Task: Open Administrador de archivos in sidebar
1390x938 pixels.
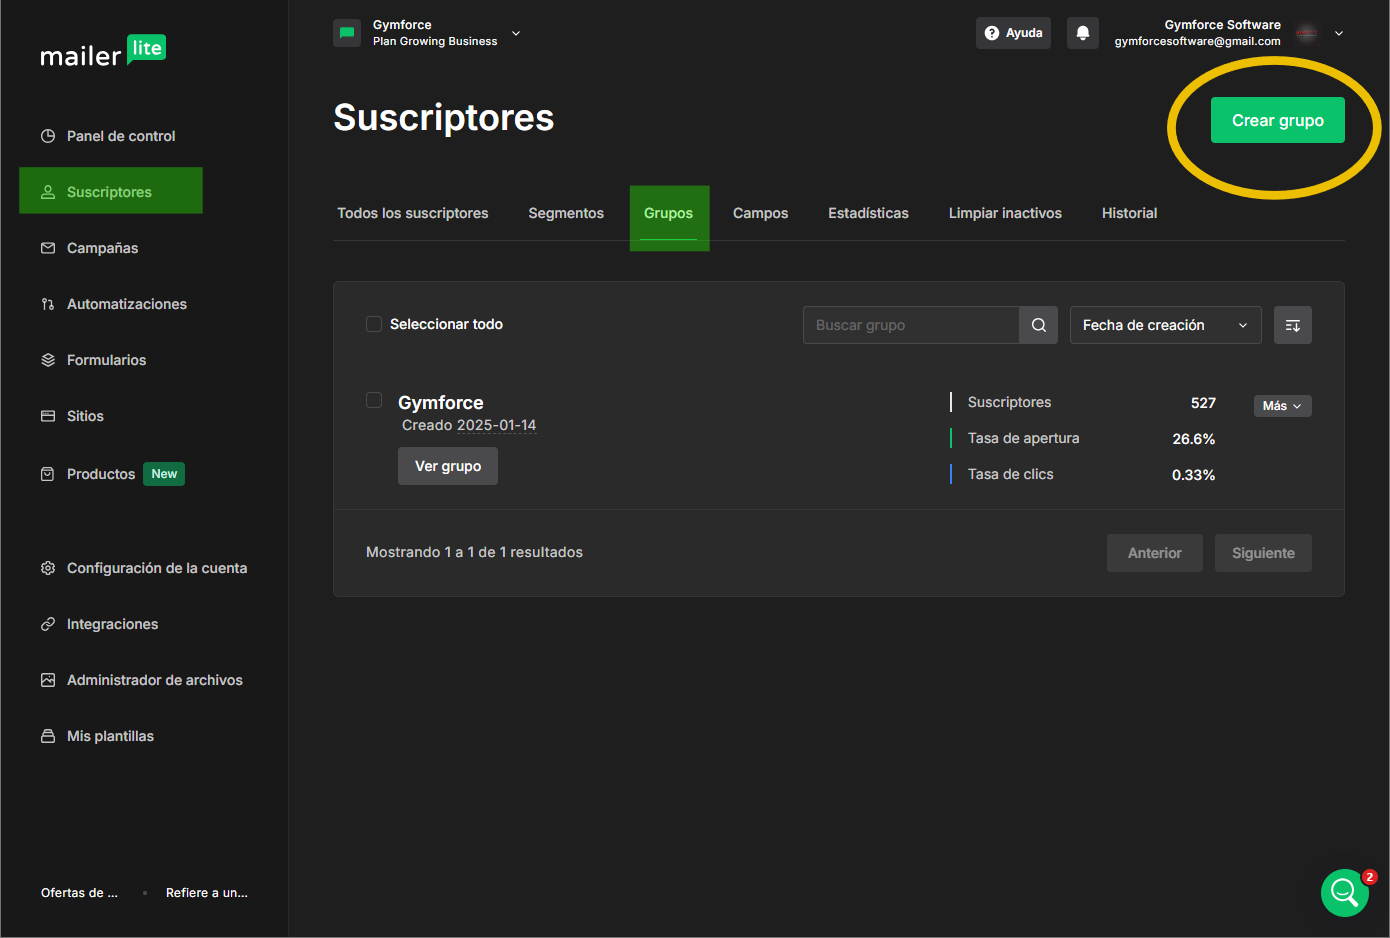Action: (x=154, y=680)
